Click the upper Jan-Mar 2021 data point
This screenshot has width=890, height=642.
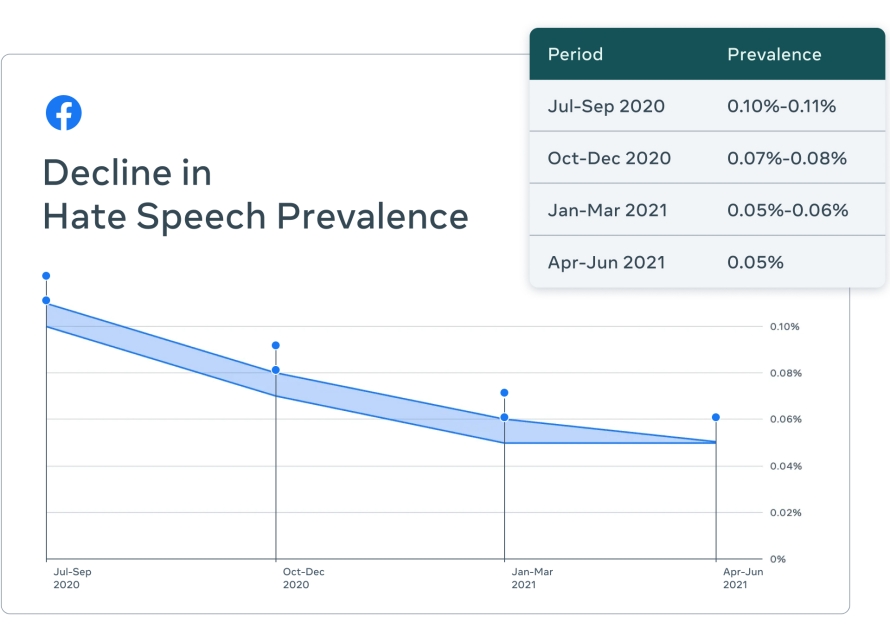(x=505, y=393)
